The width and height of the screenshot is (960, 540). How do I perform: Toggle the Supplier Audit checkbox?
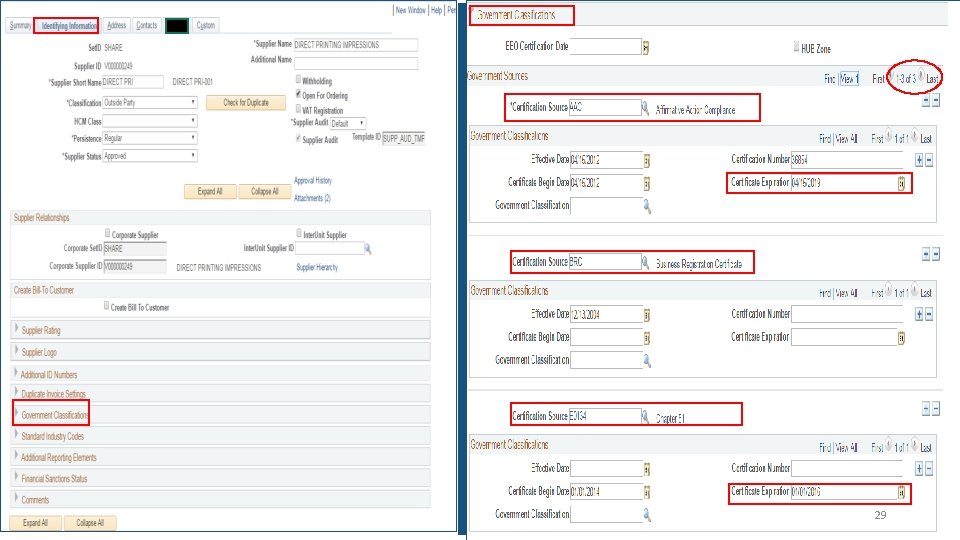299,138
